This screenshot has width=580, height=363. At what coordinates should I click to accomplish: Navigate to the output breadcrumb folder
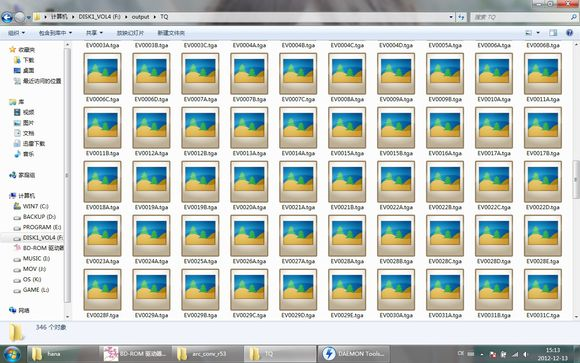pos(140,17)
